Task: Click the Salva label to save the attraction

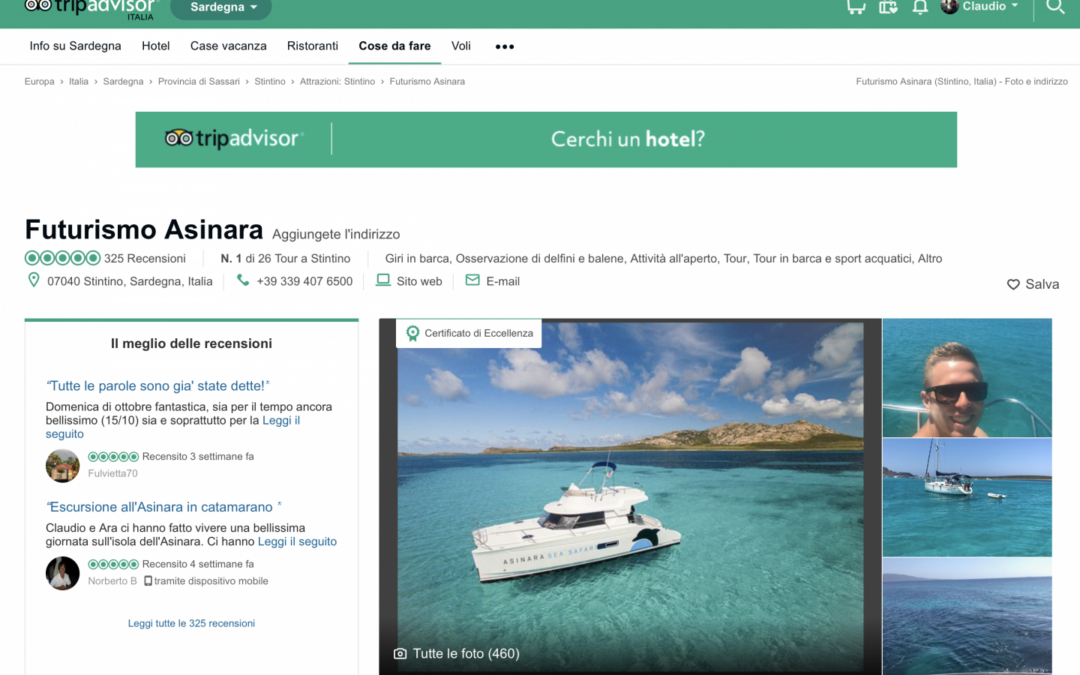Action: pyautogui.click(x=1042, y=284)
